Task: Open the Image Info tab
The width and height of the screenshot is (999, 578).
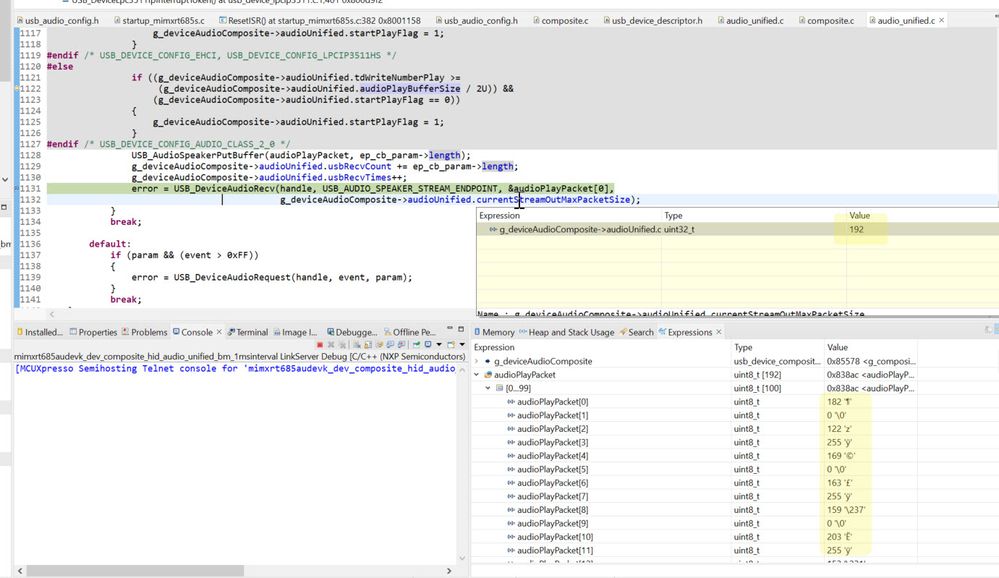Action: tap(295, 332)
